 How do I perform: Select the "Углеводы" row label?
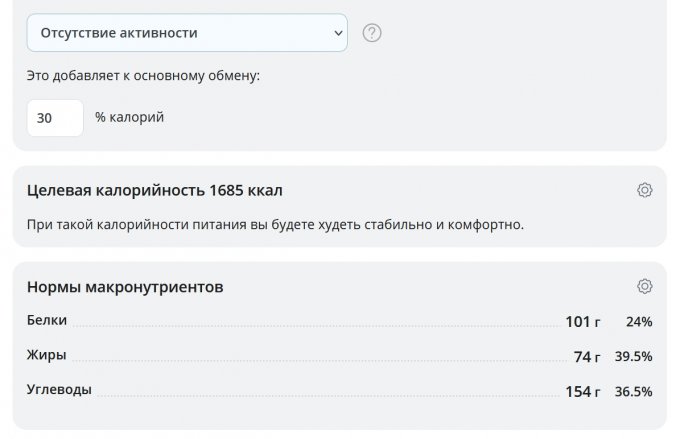coord(59,390)
